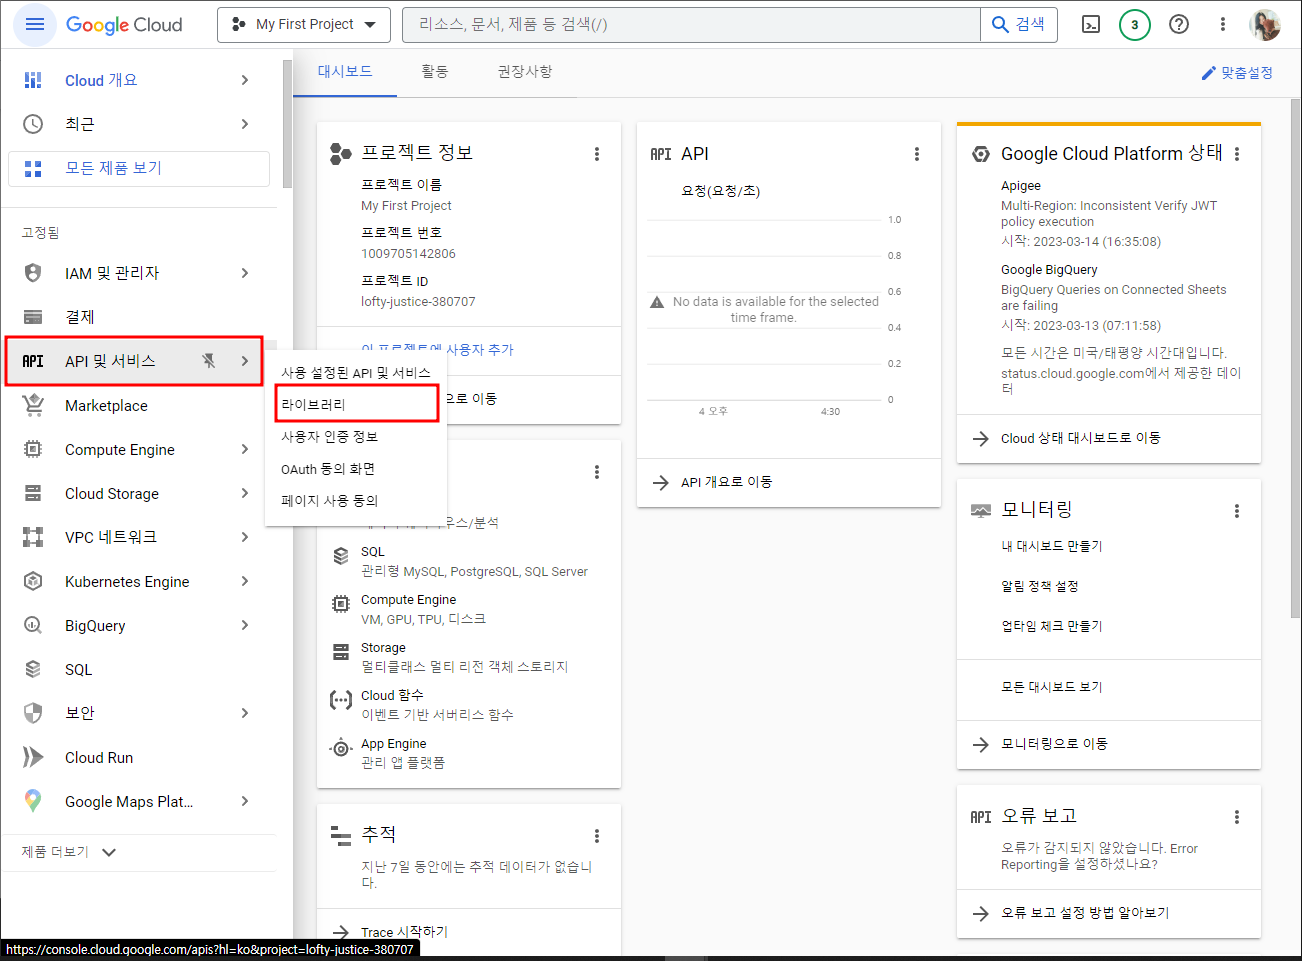
Task: Click 모든 대시보드 보기 link
Action: 1052,687
